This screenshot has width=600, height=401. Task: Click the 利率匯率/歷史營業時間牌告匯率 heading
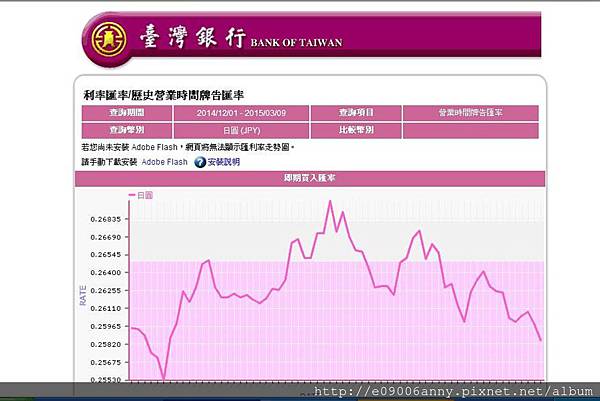coord(163,95)
